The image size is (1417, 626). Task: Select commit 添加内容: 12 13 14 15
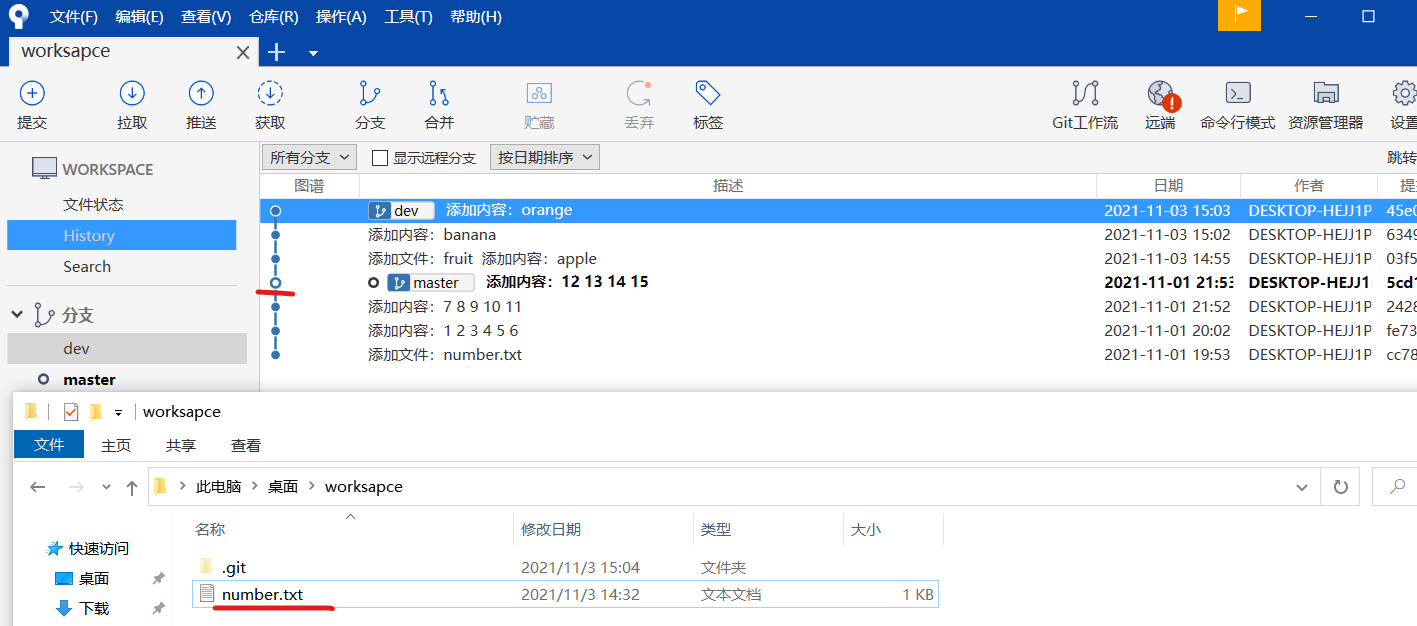tap(838, 282)
